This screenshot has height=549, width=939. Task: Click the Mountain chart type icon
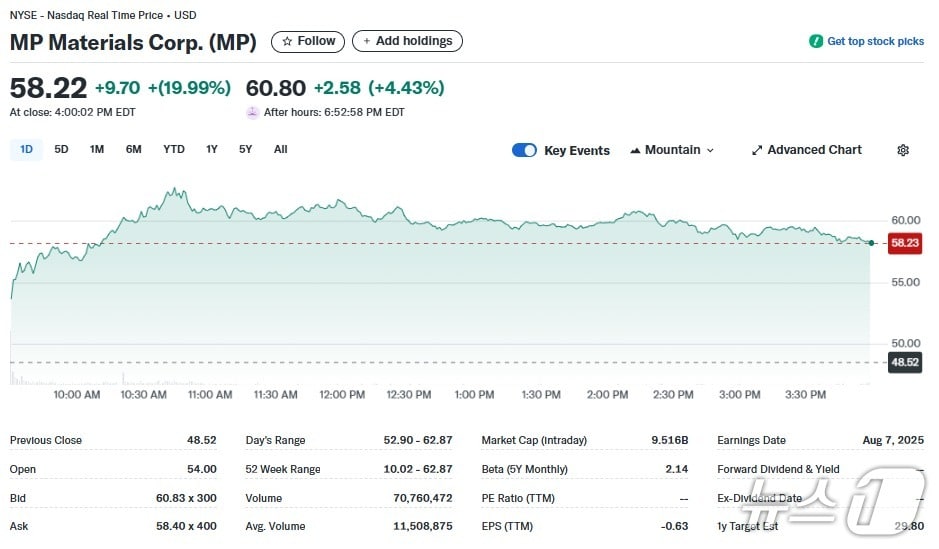point(635,150)
